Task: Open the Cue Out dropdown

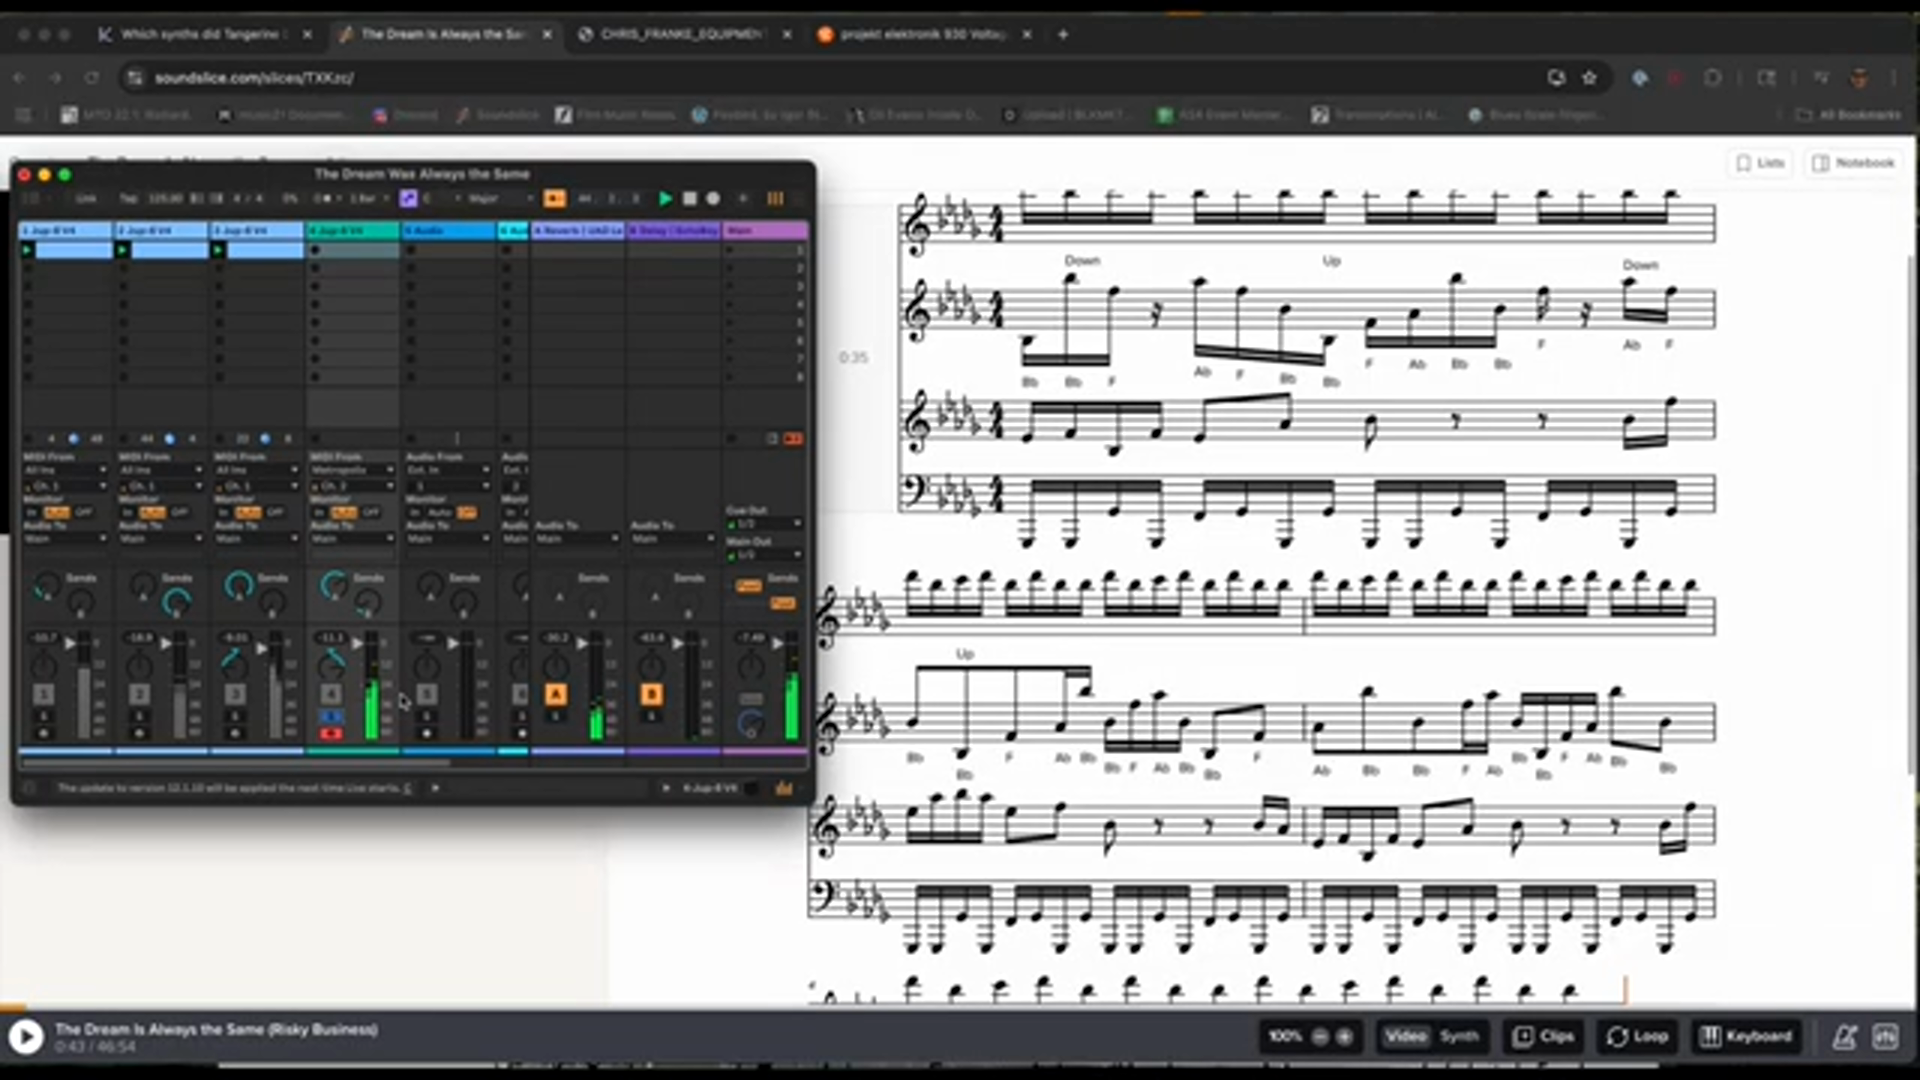Action: [764, 524]
